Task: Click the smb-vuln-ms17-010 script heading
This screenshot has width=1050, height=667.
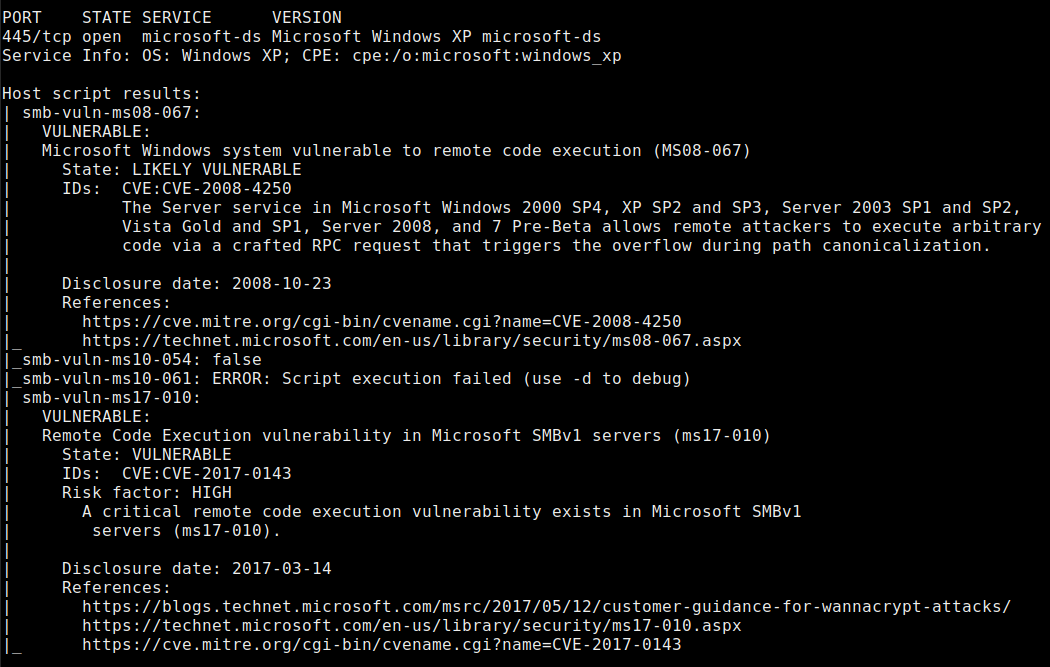Action: (x=112, y=398)
